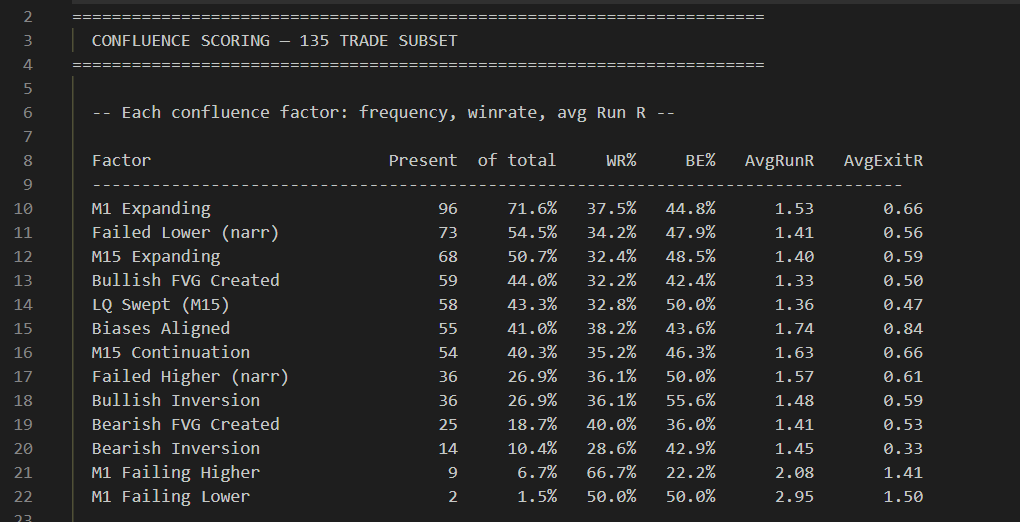1020x522 pixels.
Task: Click the 'Bullish Inversion' factor label
Action: pyautogui.click(x=176, y=400)
